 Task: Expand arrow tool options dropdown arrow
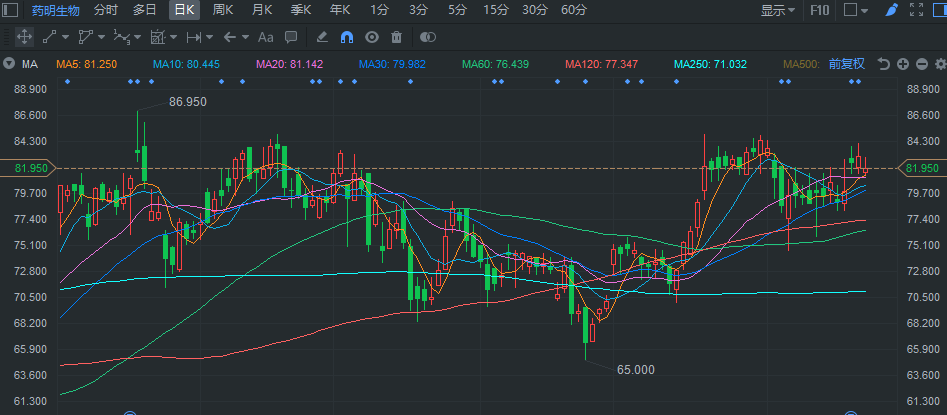(x=245, y=37)
